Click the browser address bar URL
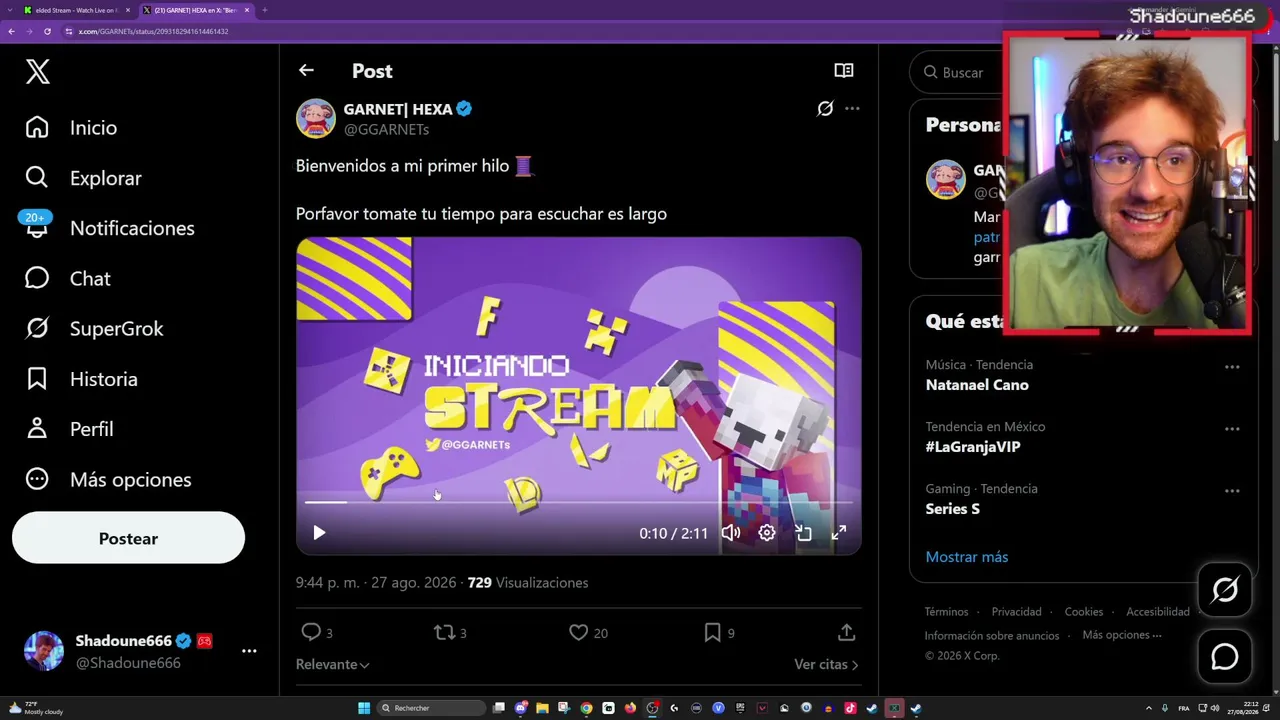Viewport: 1280px width, 720px height. [x=153, y=31]
